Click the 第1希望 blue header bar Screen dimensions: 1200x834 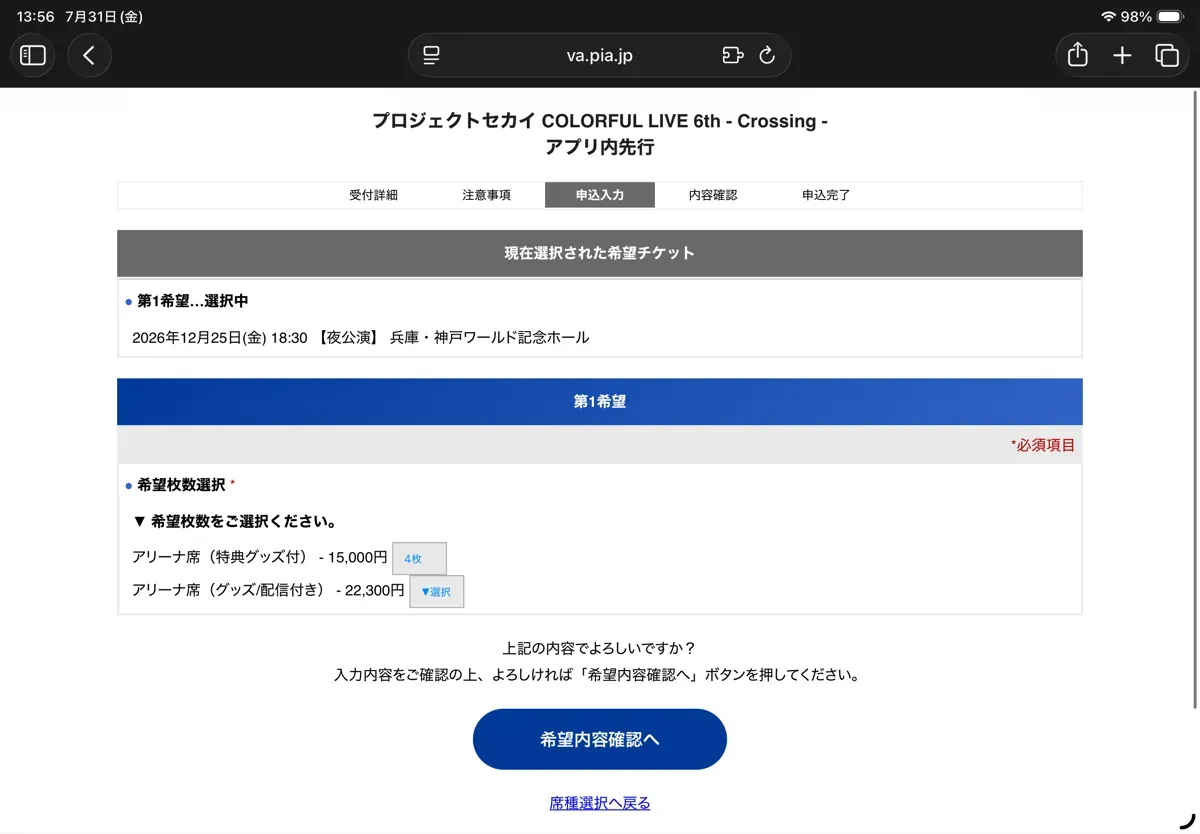click(600, 401)
